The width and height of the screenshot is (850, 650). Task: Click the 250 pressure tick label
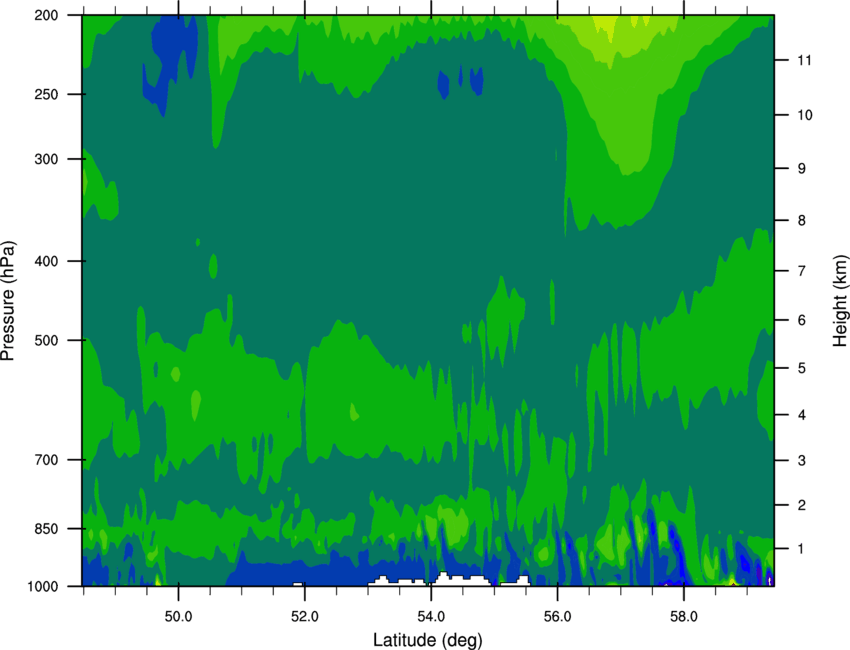point(46,94)
